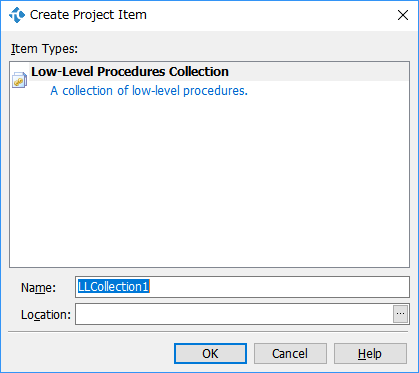Click the 'A collection of low-level procedures.' description

tap(149, 91)
